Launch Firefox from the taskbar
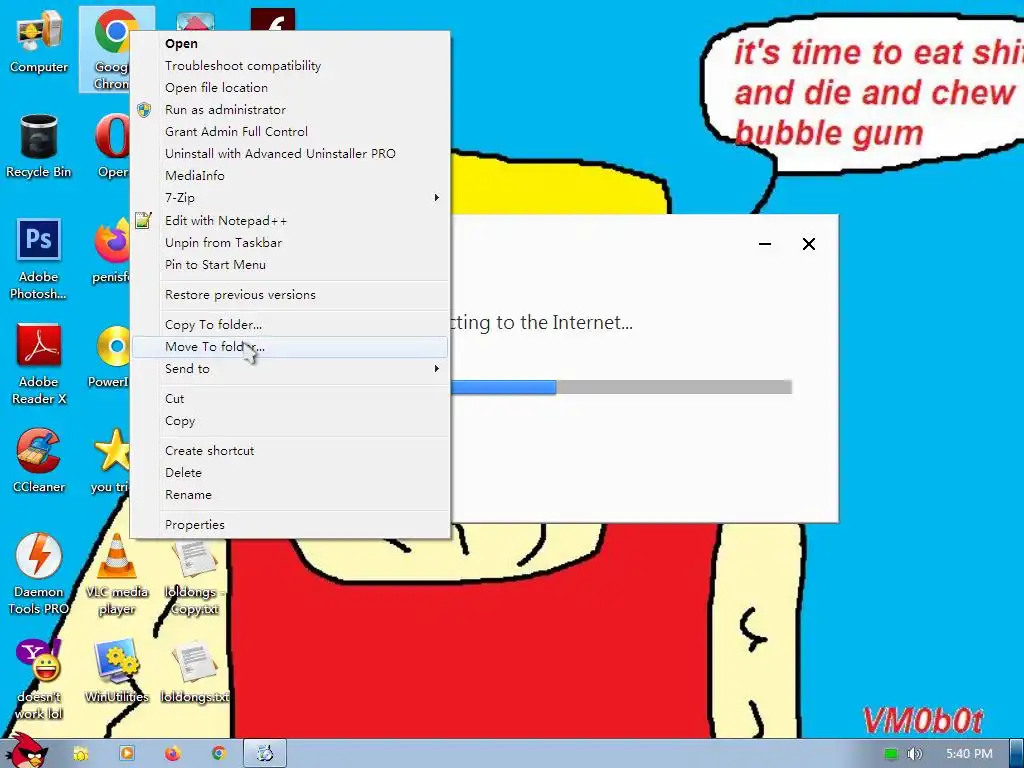Viewport: 1024px width, 768px height. point(172,754)
